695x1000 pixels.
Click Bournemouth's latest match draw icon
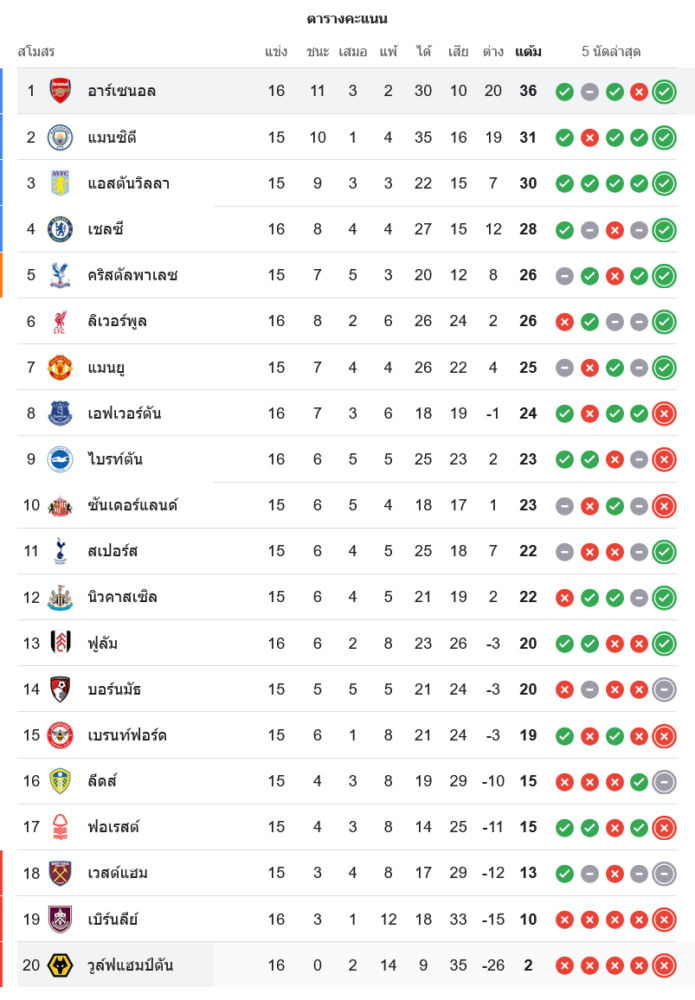point(664,690)
